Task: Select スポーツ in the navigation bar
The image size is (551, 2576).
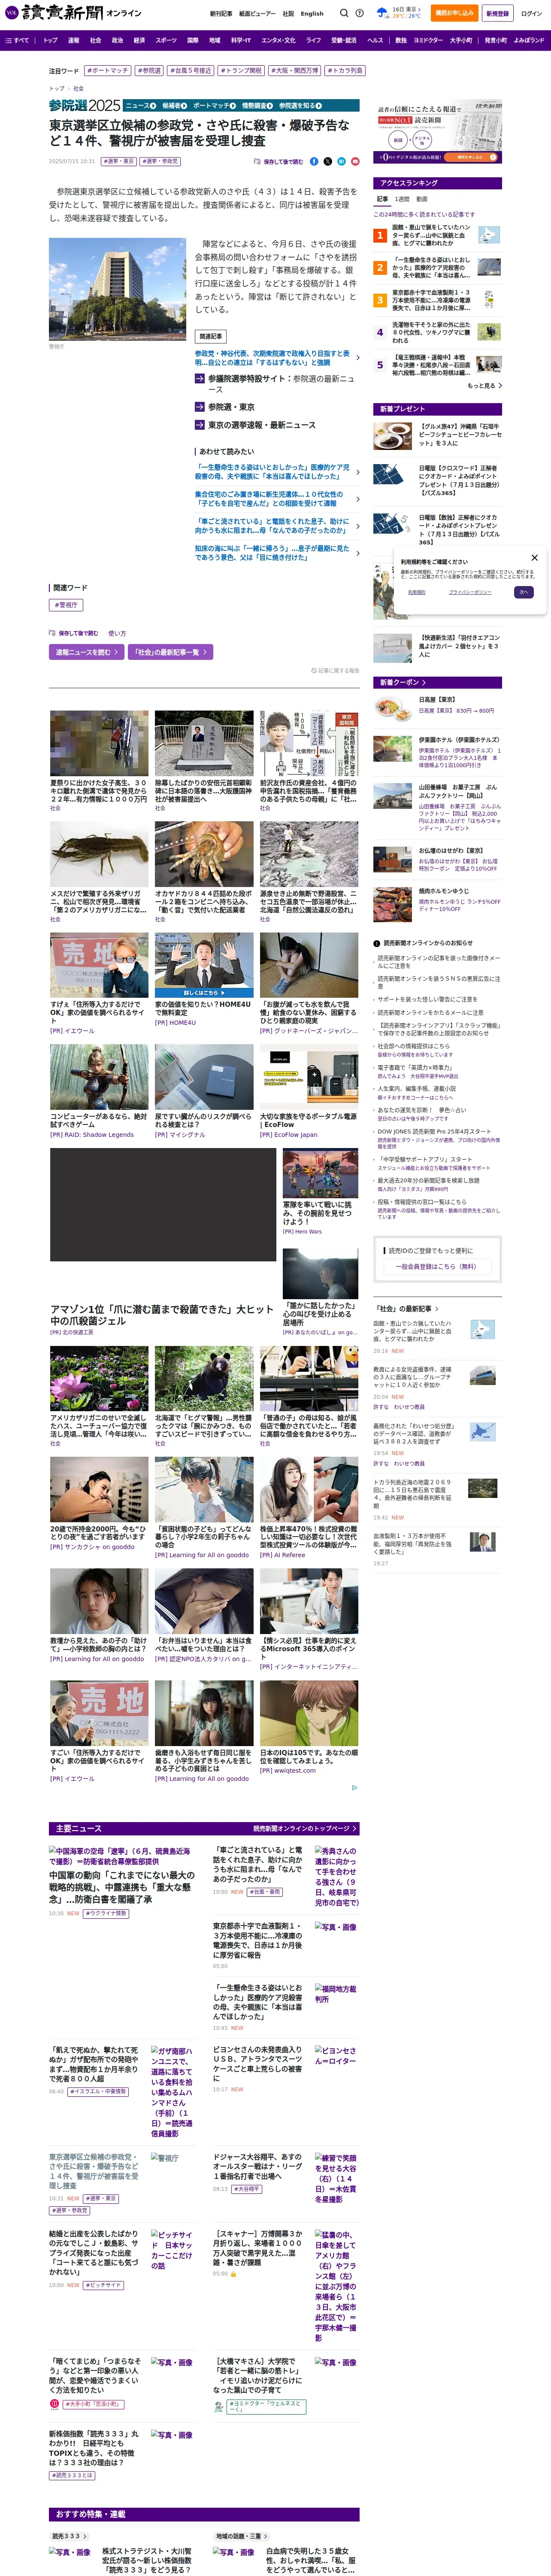Action: click(166, 41)
